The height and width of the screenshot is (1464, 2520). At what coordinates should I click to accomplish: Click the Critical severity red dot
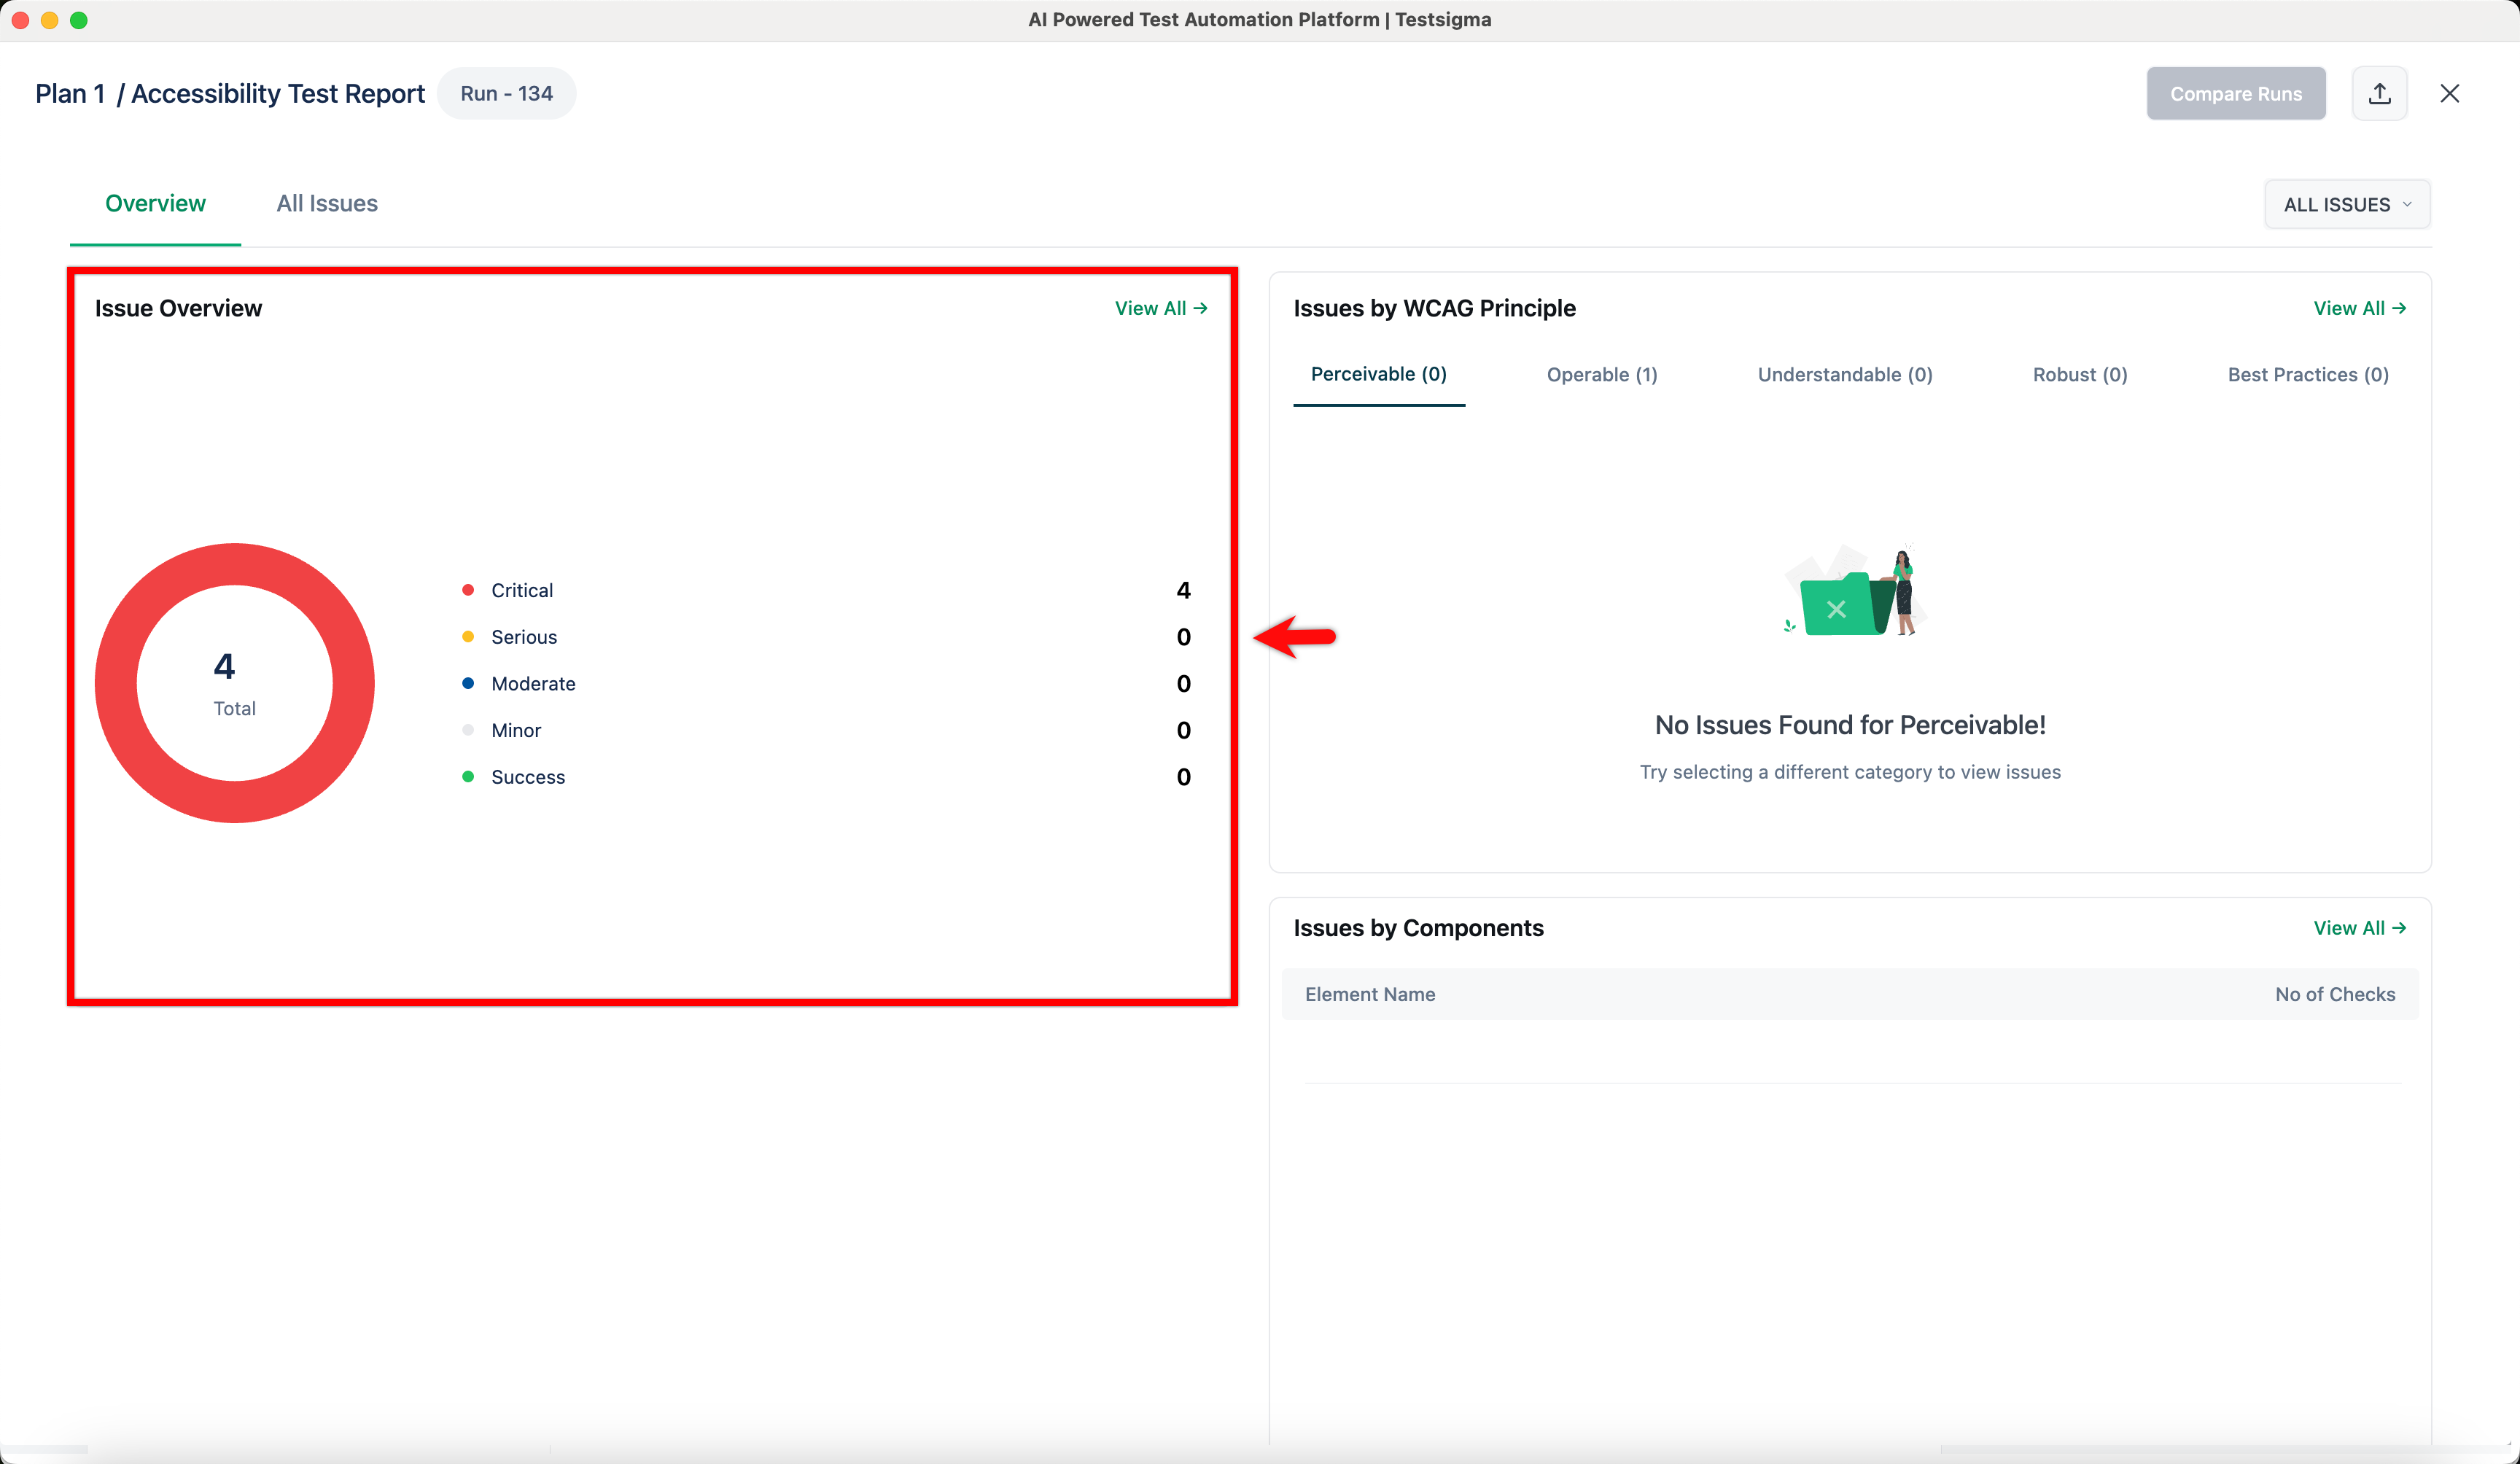(x=467, y=590)
